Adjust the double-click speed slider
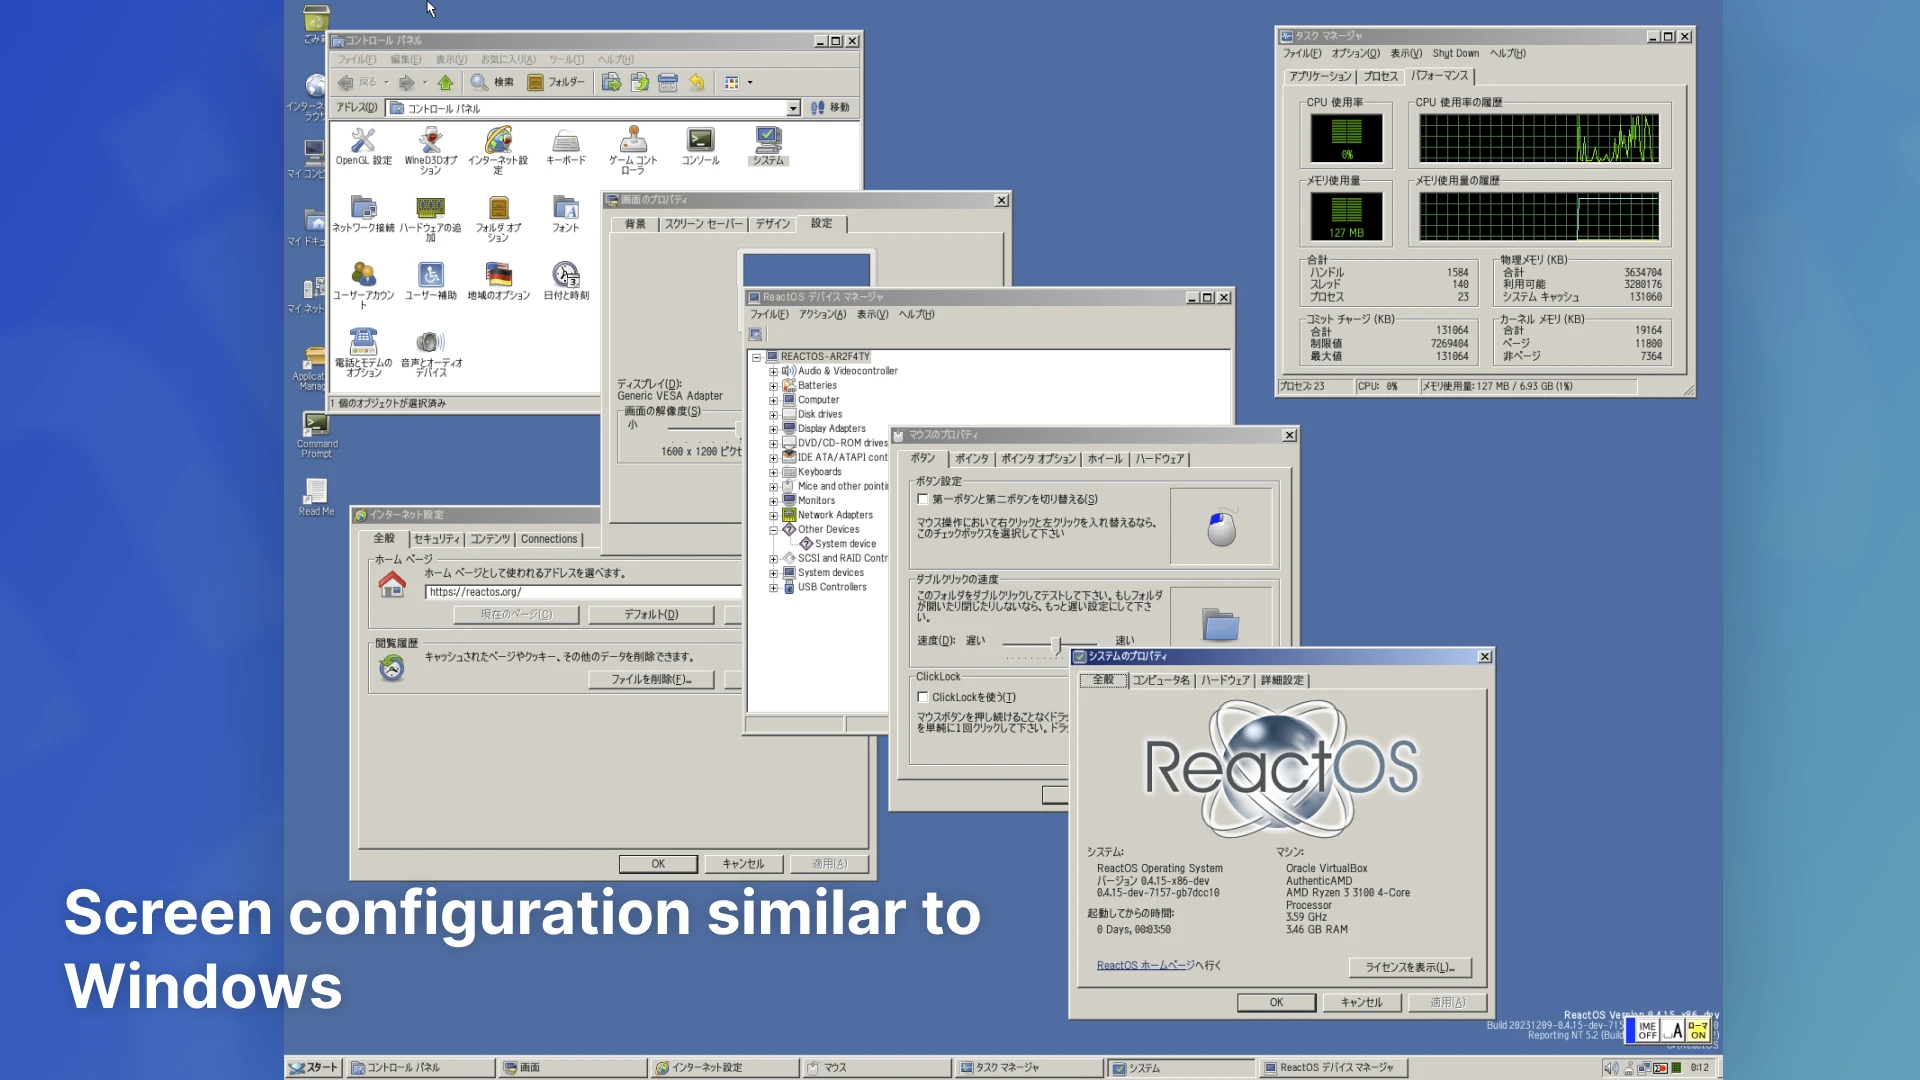 [1056, 644]
